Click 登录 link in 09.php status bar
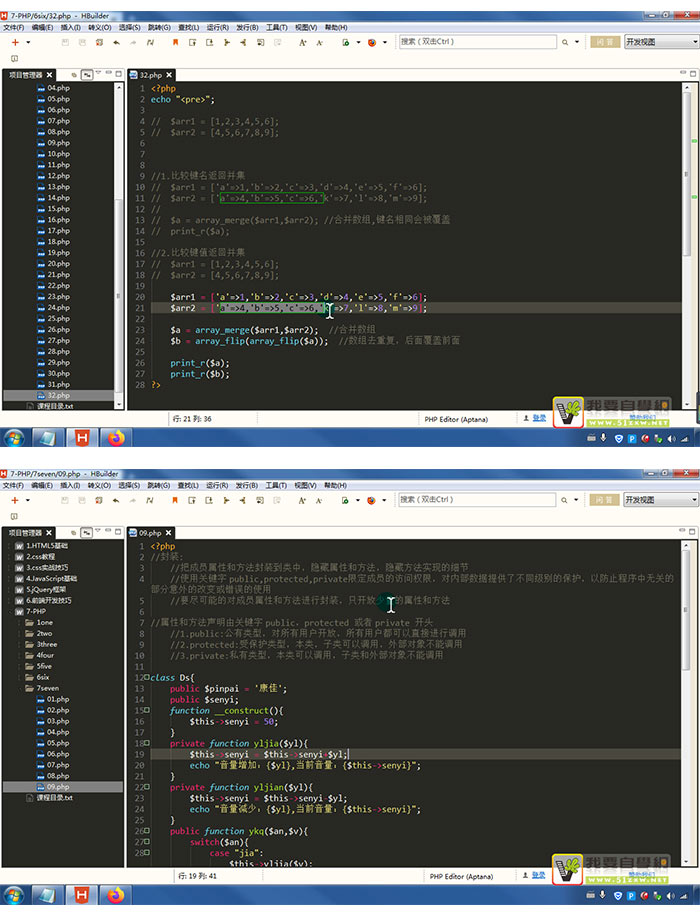The image size is (700, 915). [x=539, y=876]
